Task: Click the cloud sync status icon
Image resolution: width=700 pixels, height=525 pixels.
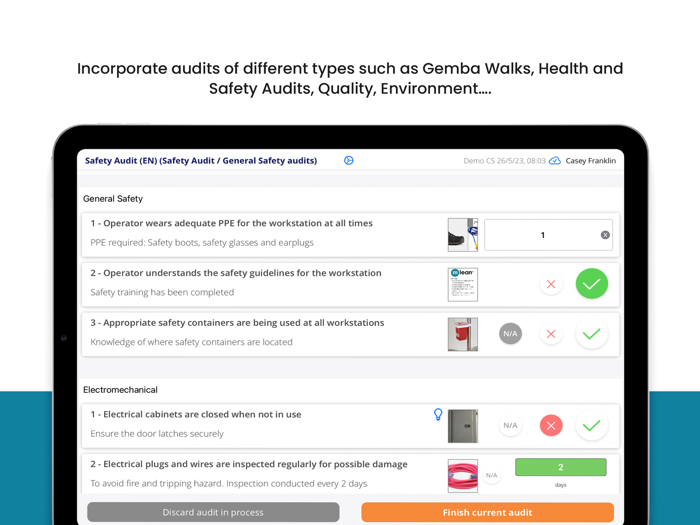Action: coord(555,161)
